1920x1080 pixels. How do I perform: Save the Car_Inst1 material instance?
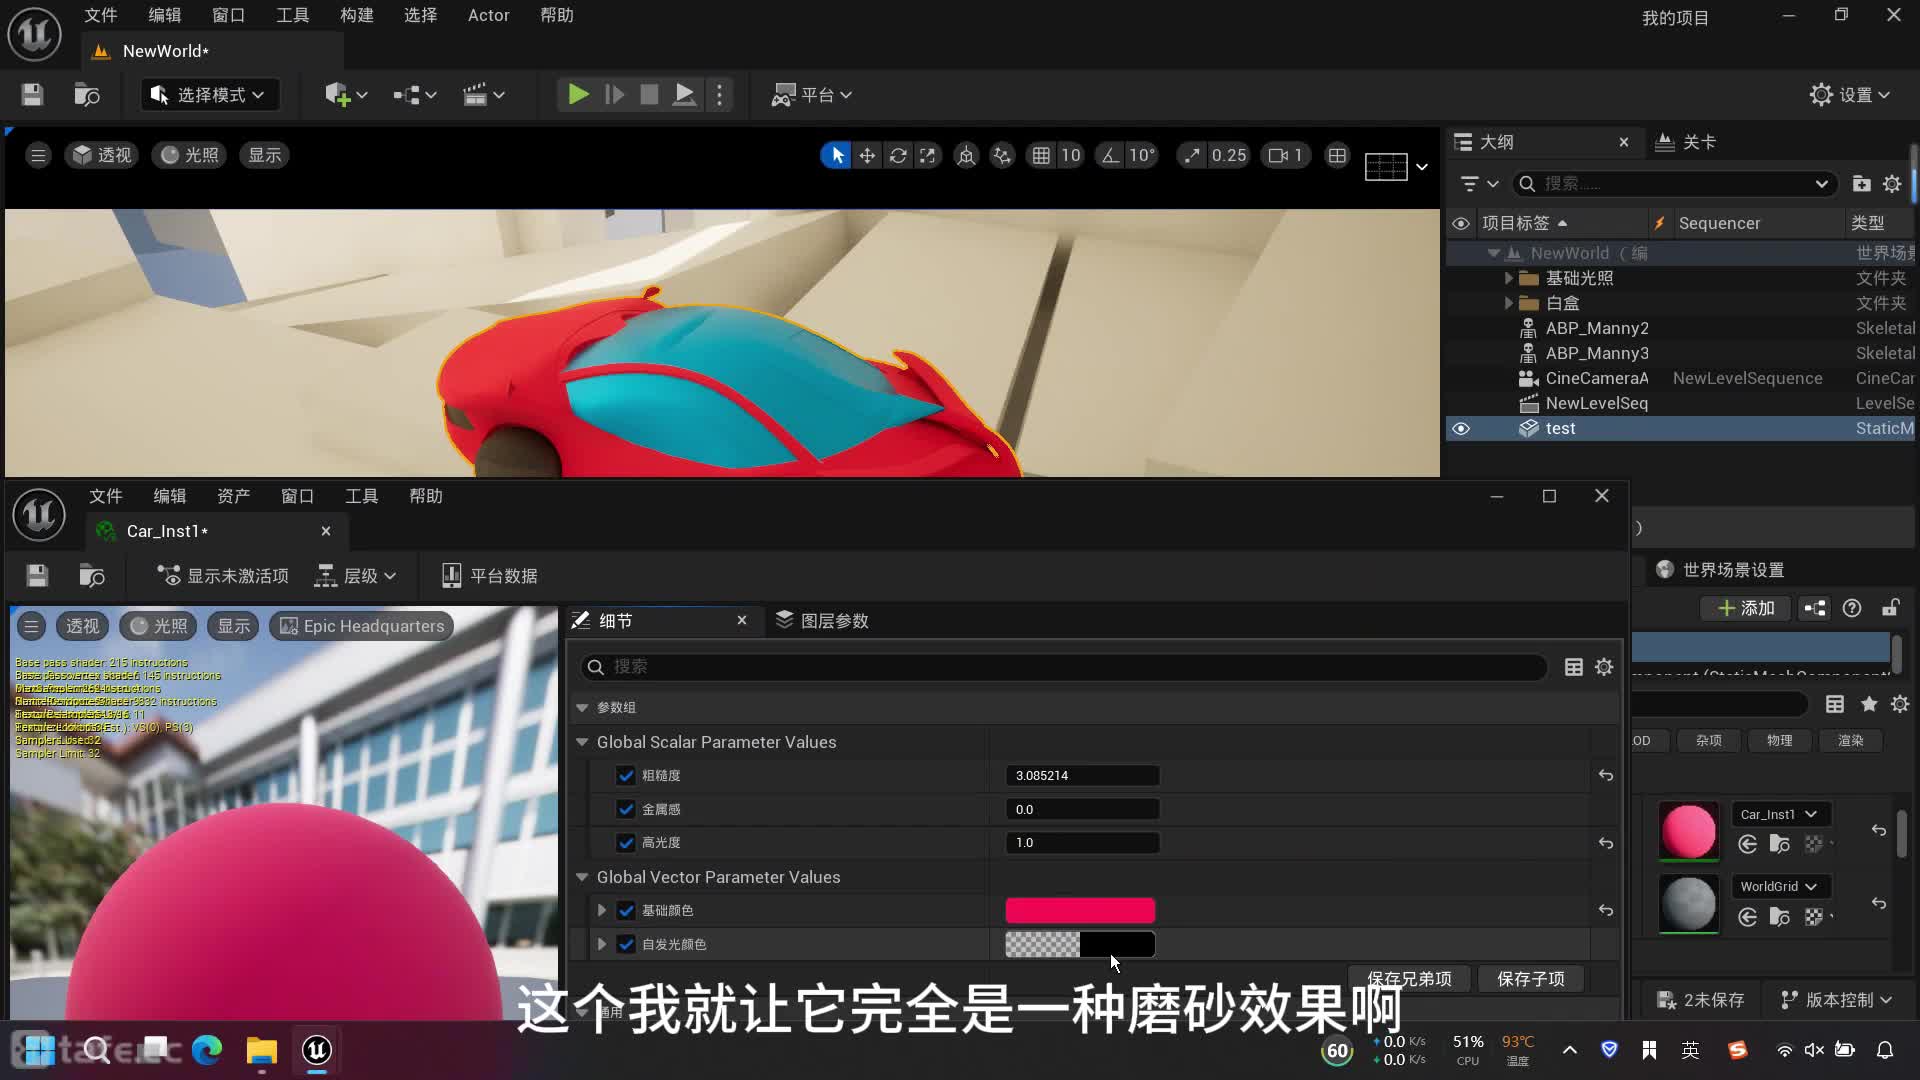click(x=37, y=576)
